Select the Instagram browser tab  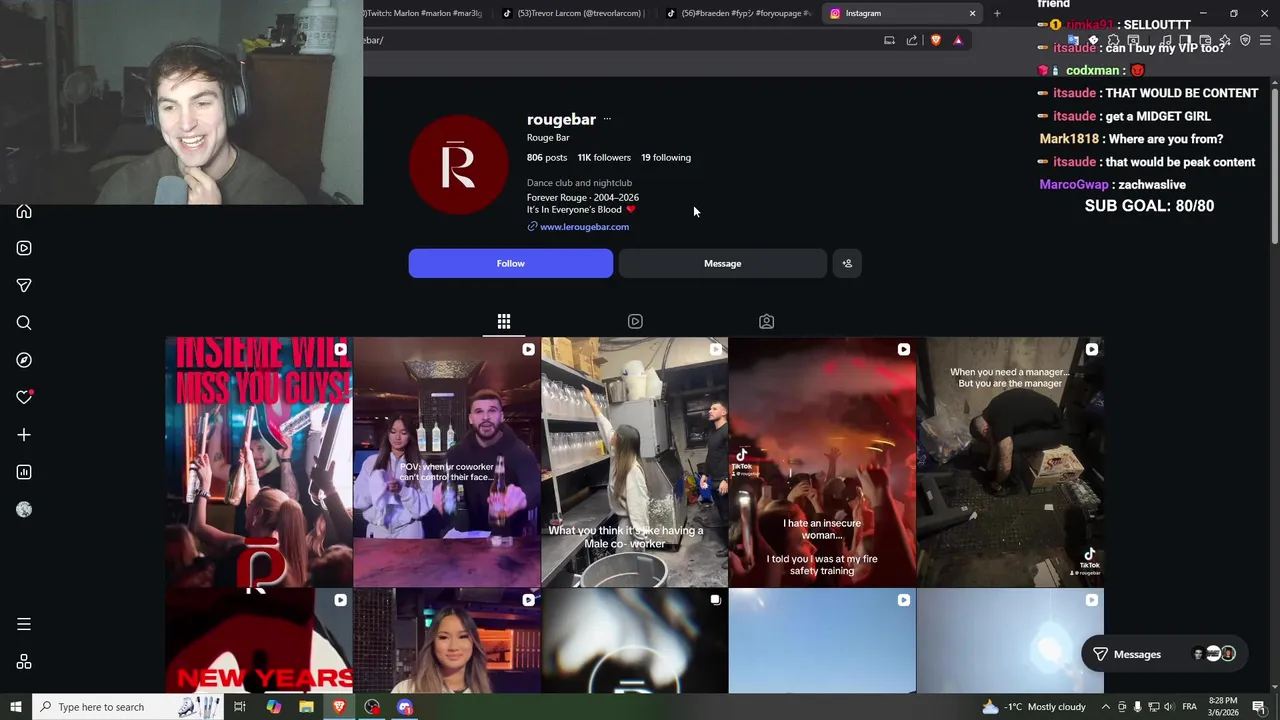[x=903, y=13]
